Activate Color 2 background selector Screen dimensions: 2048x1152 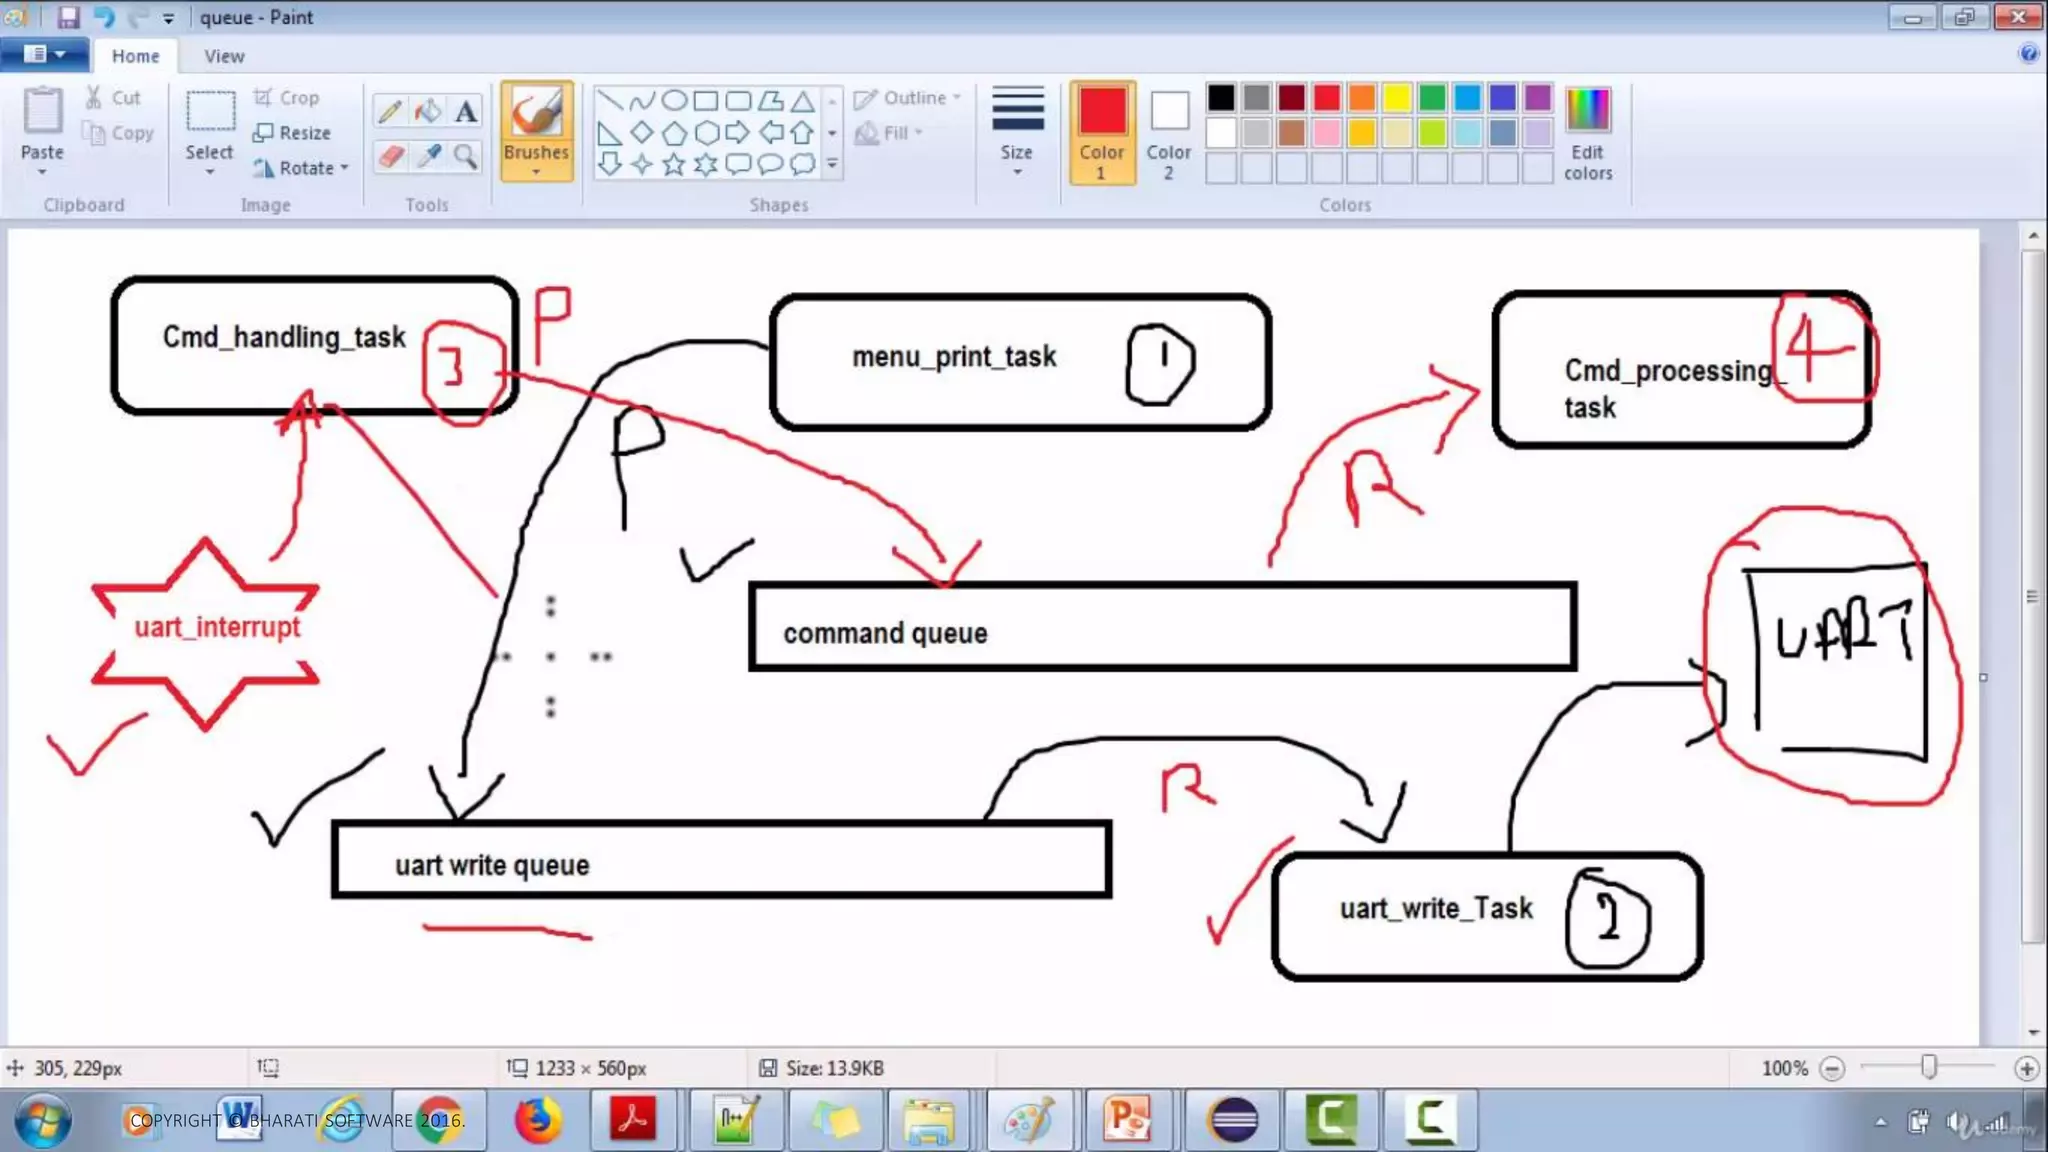[x=1168, y=132]
